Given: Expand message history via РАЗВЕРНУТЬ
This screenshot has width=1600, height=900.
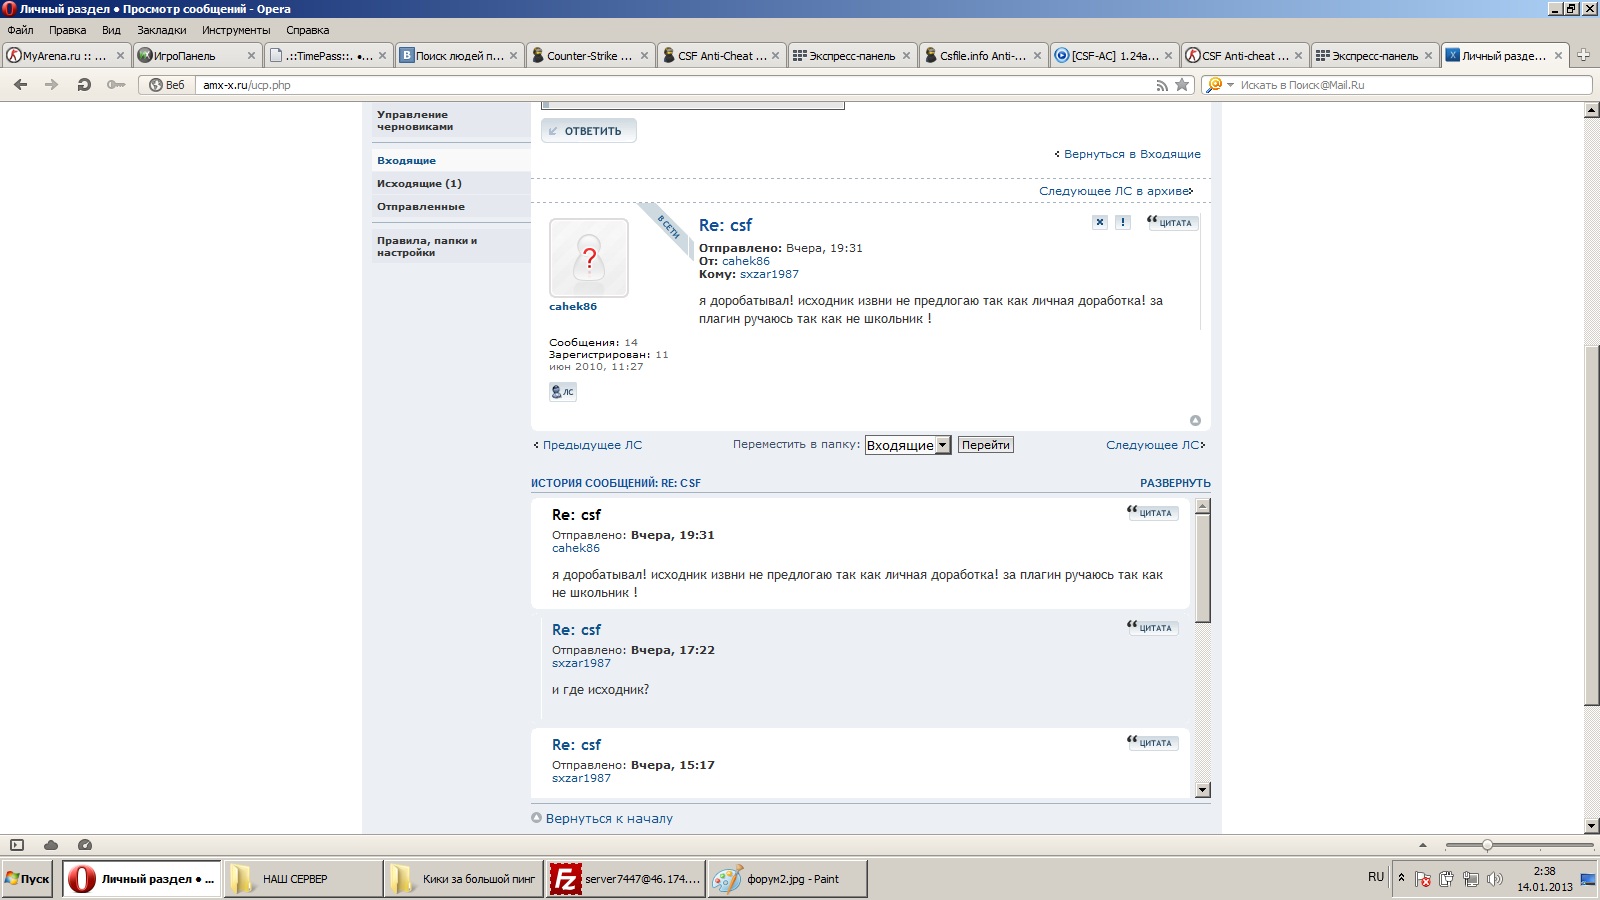Looking at the screenshot, I should click(1175, 483).
